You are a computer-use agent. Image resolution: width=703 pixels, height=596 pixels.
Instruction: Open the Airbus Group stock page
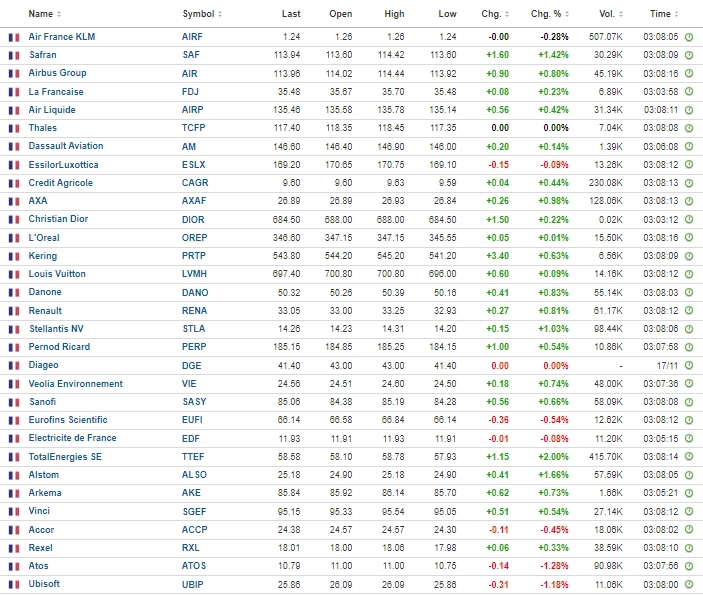pyautogui.click(x=57, y=73)
